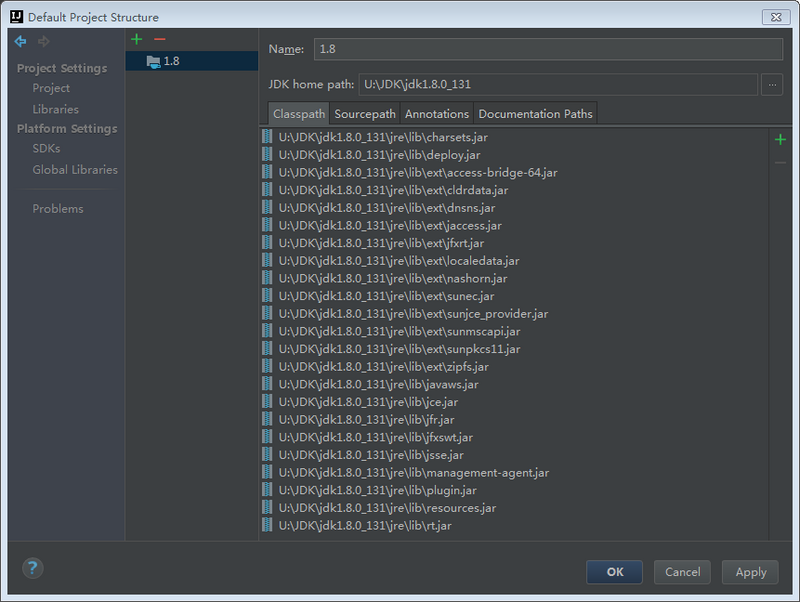Close the Default Project Structure dialog
Screen dimensions: 800x602
(x=776, y=17)
